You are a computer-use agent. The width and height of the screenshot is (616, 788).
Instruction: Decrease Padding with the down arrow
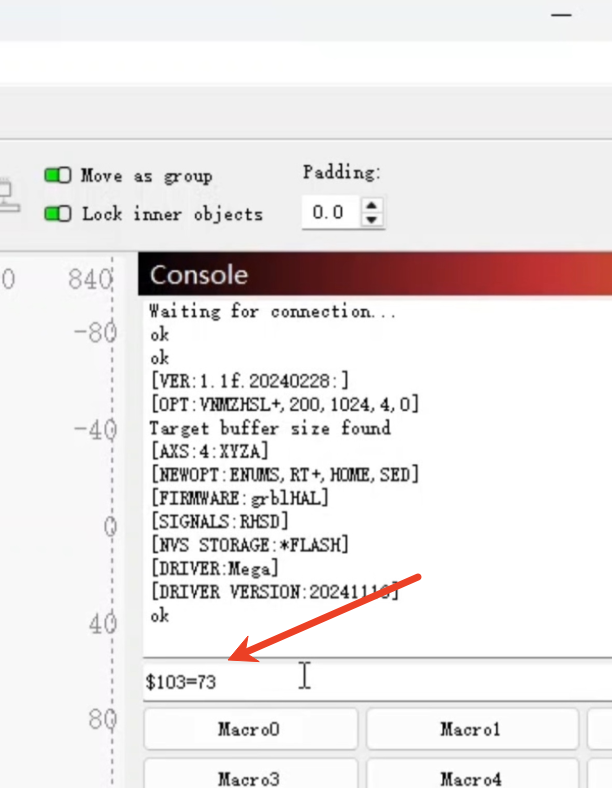point(372,219)
